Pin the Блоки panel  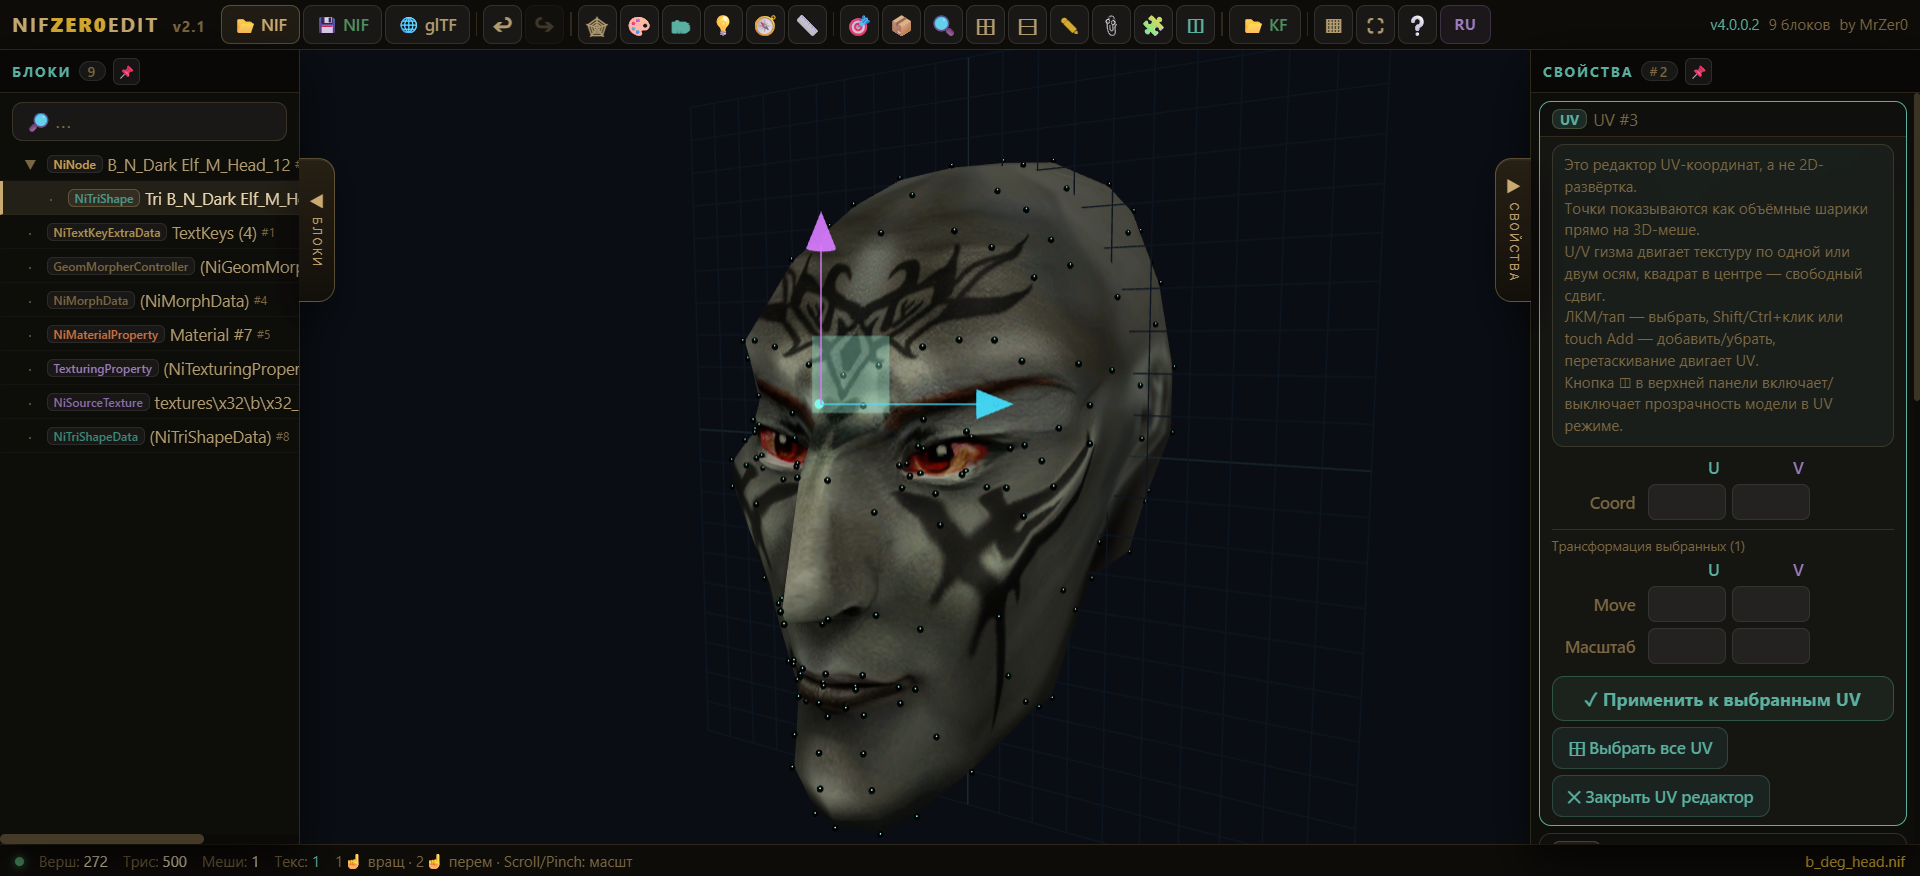(x=127, y=72)
